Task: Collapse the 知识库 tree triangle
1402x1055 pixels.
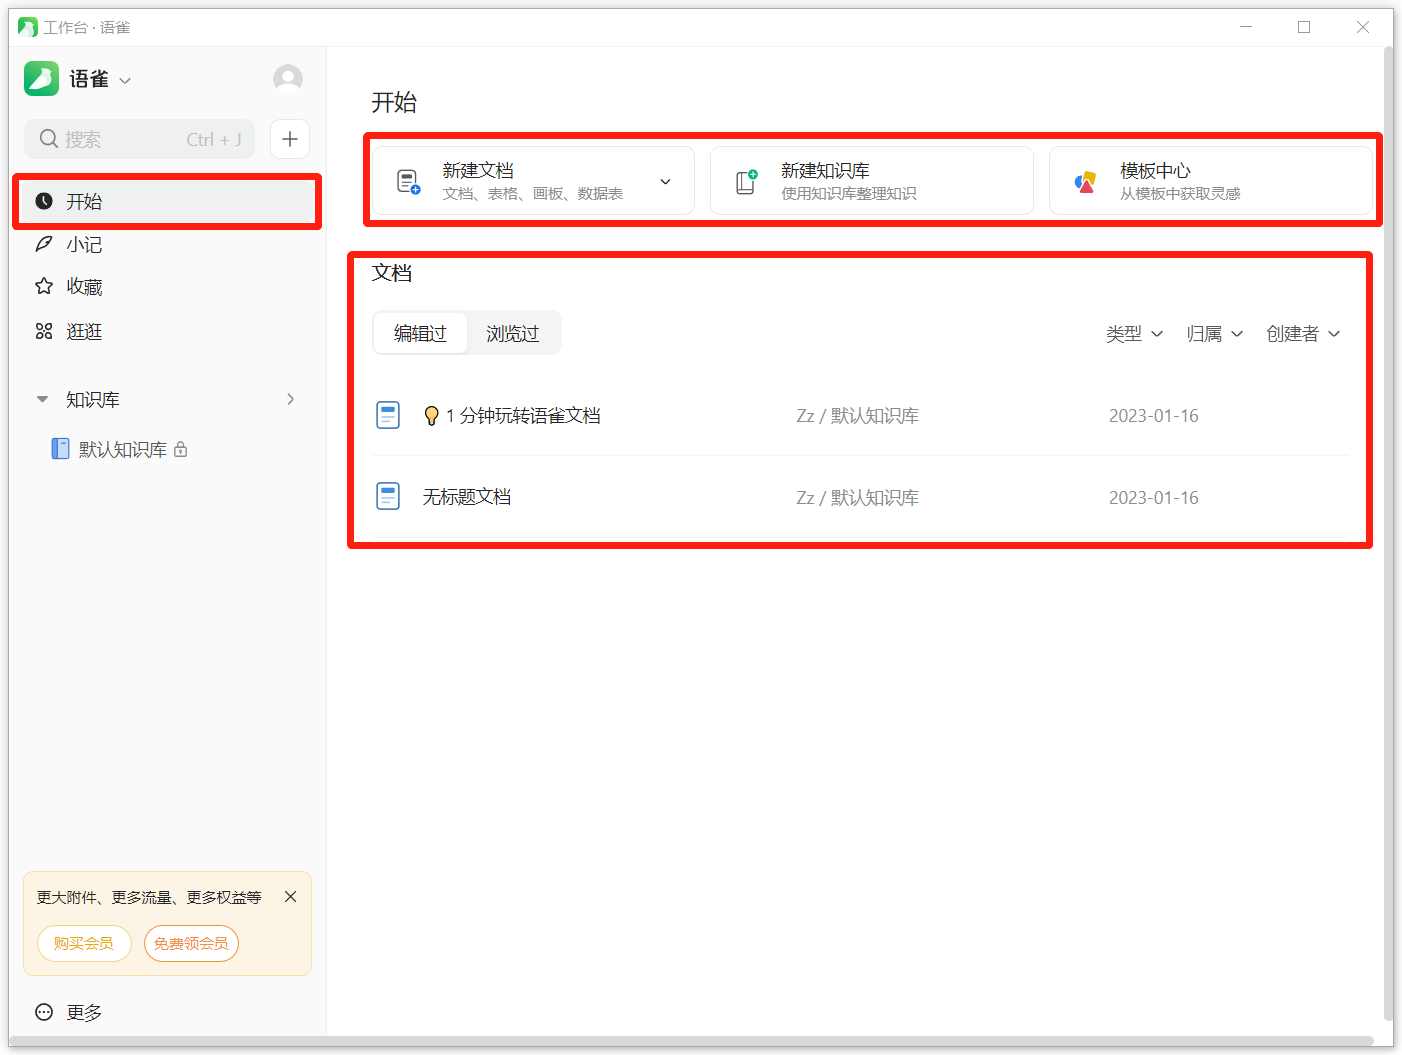Action: pos(42,399)
